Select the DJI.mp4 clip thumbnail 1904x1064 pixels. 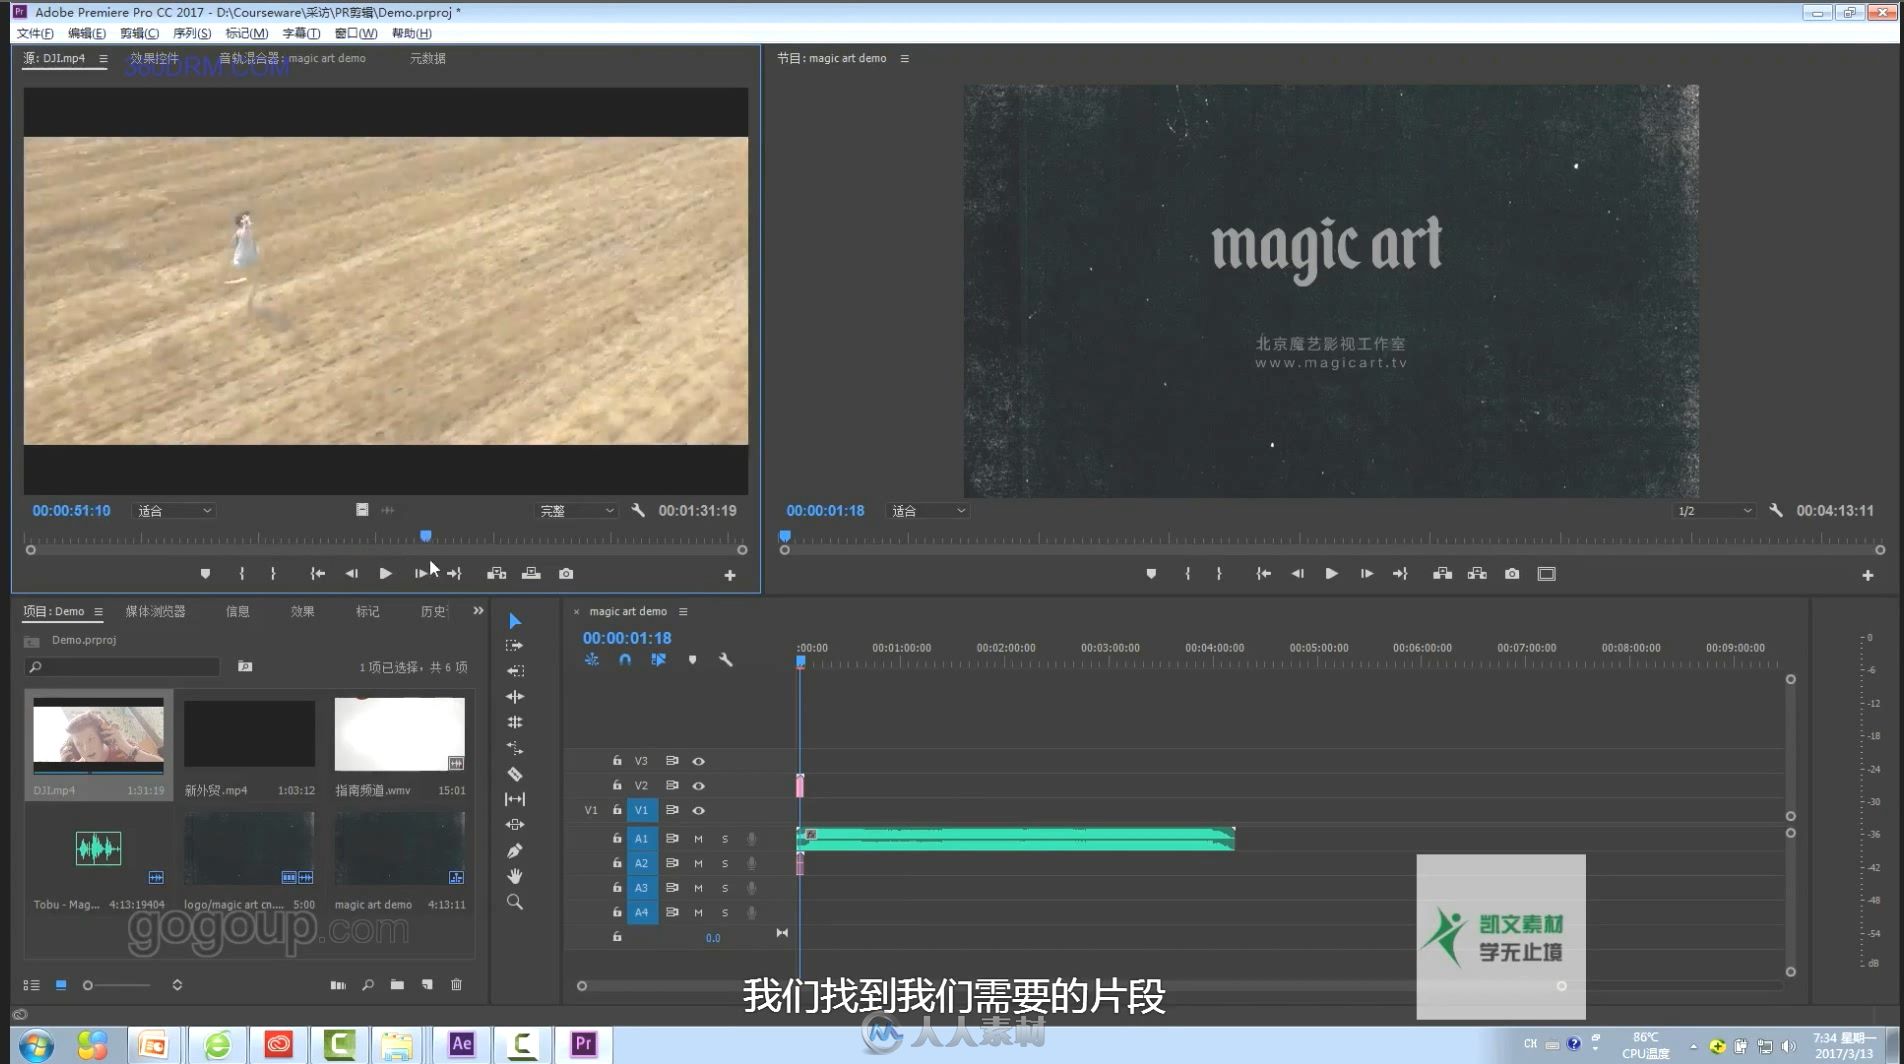point(98,735)
